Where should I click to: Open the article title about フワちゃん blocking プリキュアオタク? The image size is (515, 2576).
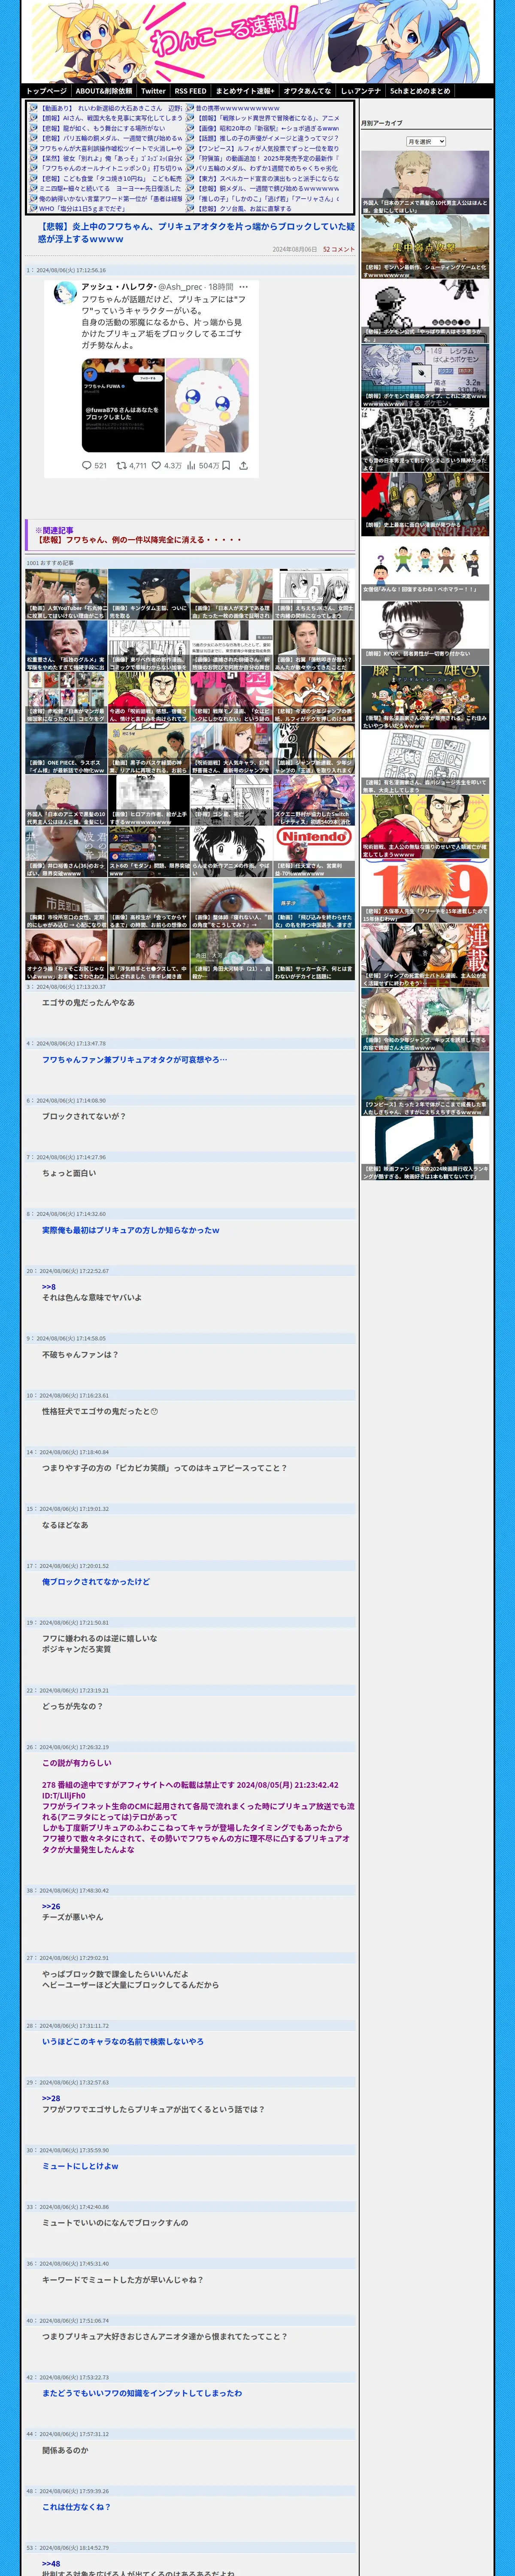[196, 233]
